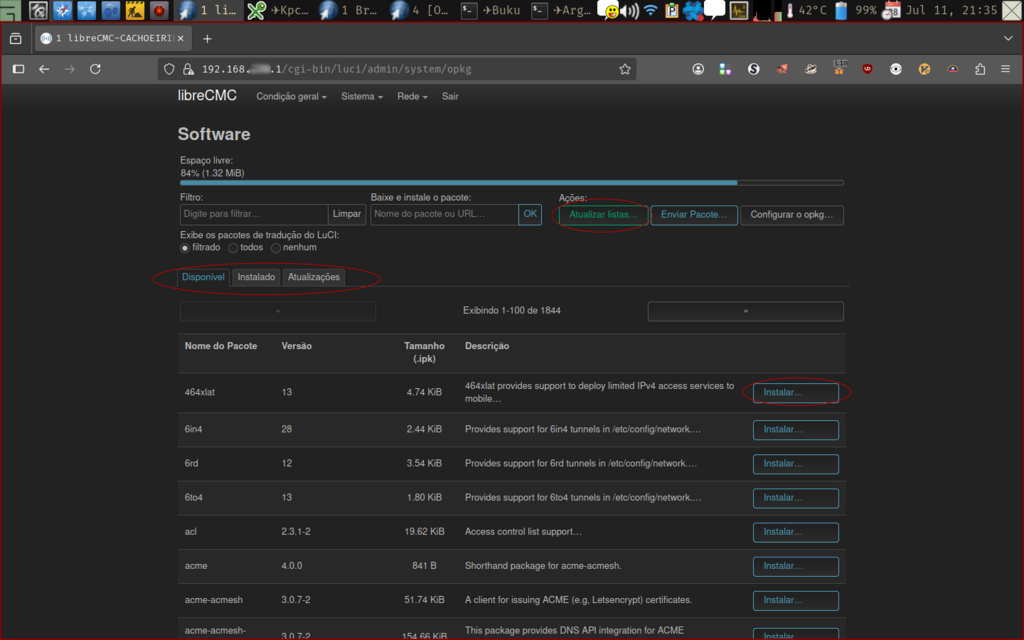Viewport: 1024px width, 640px height.
Task: Bookmark the page with the star icon
Action: coord(625,69)
